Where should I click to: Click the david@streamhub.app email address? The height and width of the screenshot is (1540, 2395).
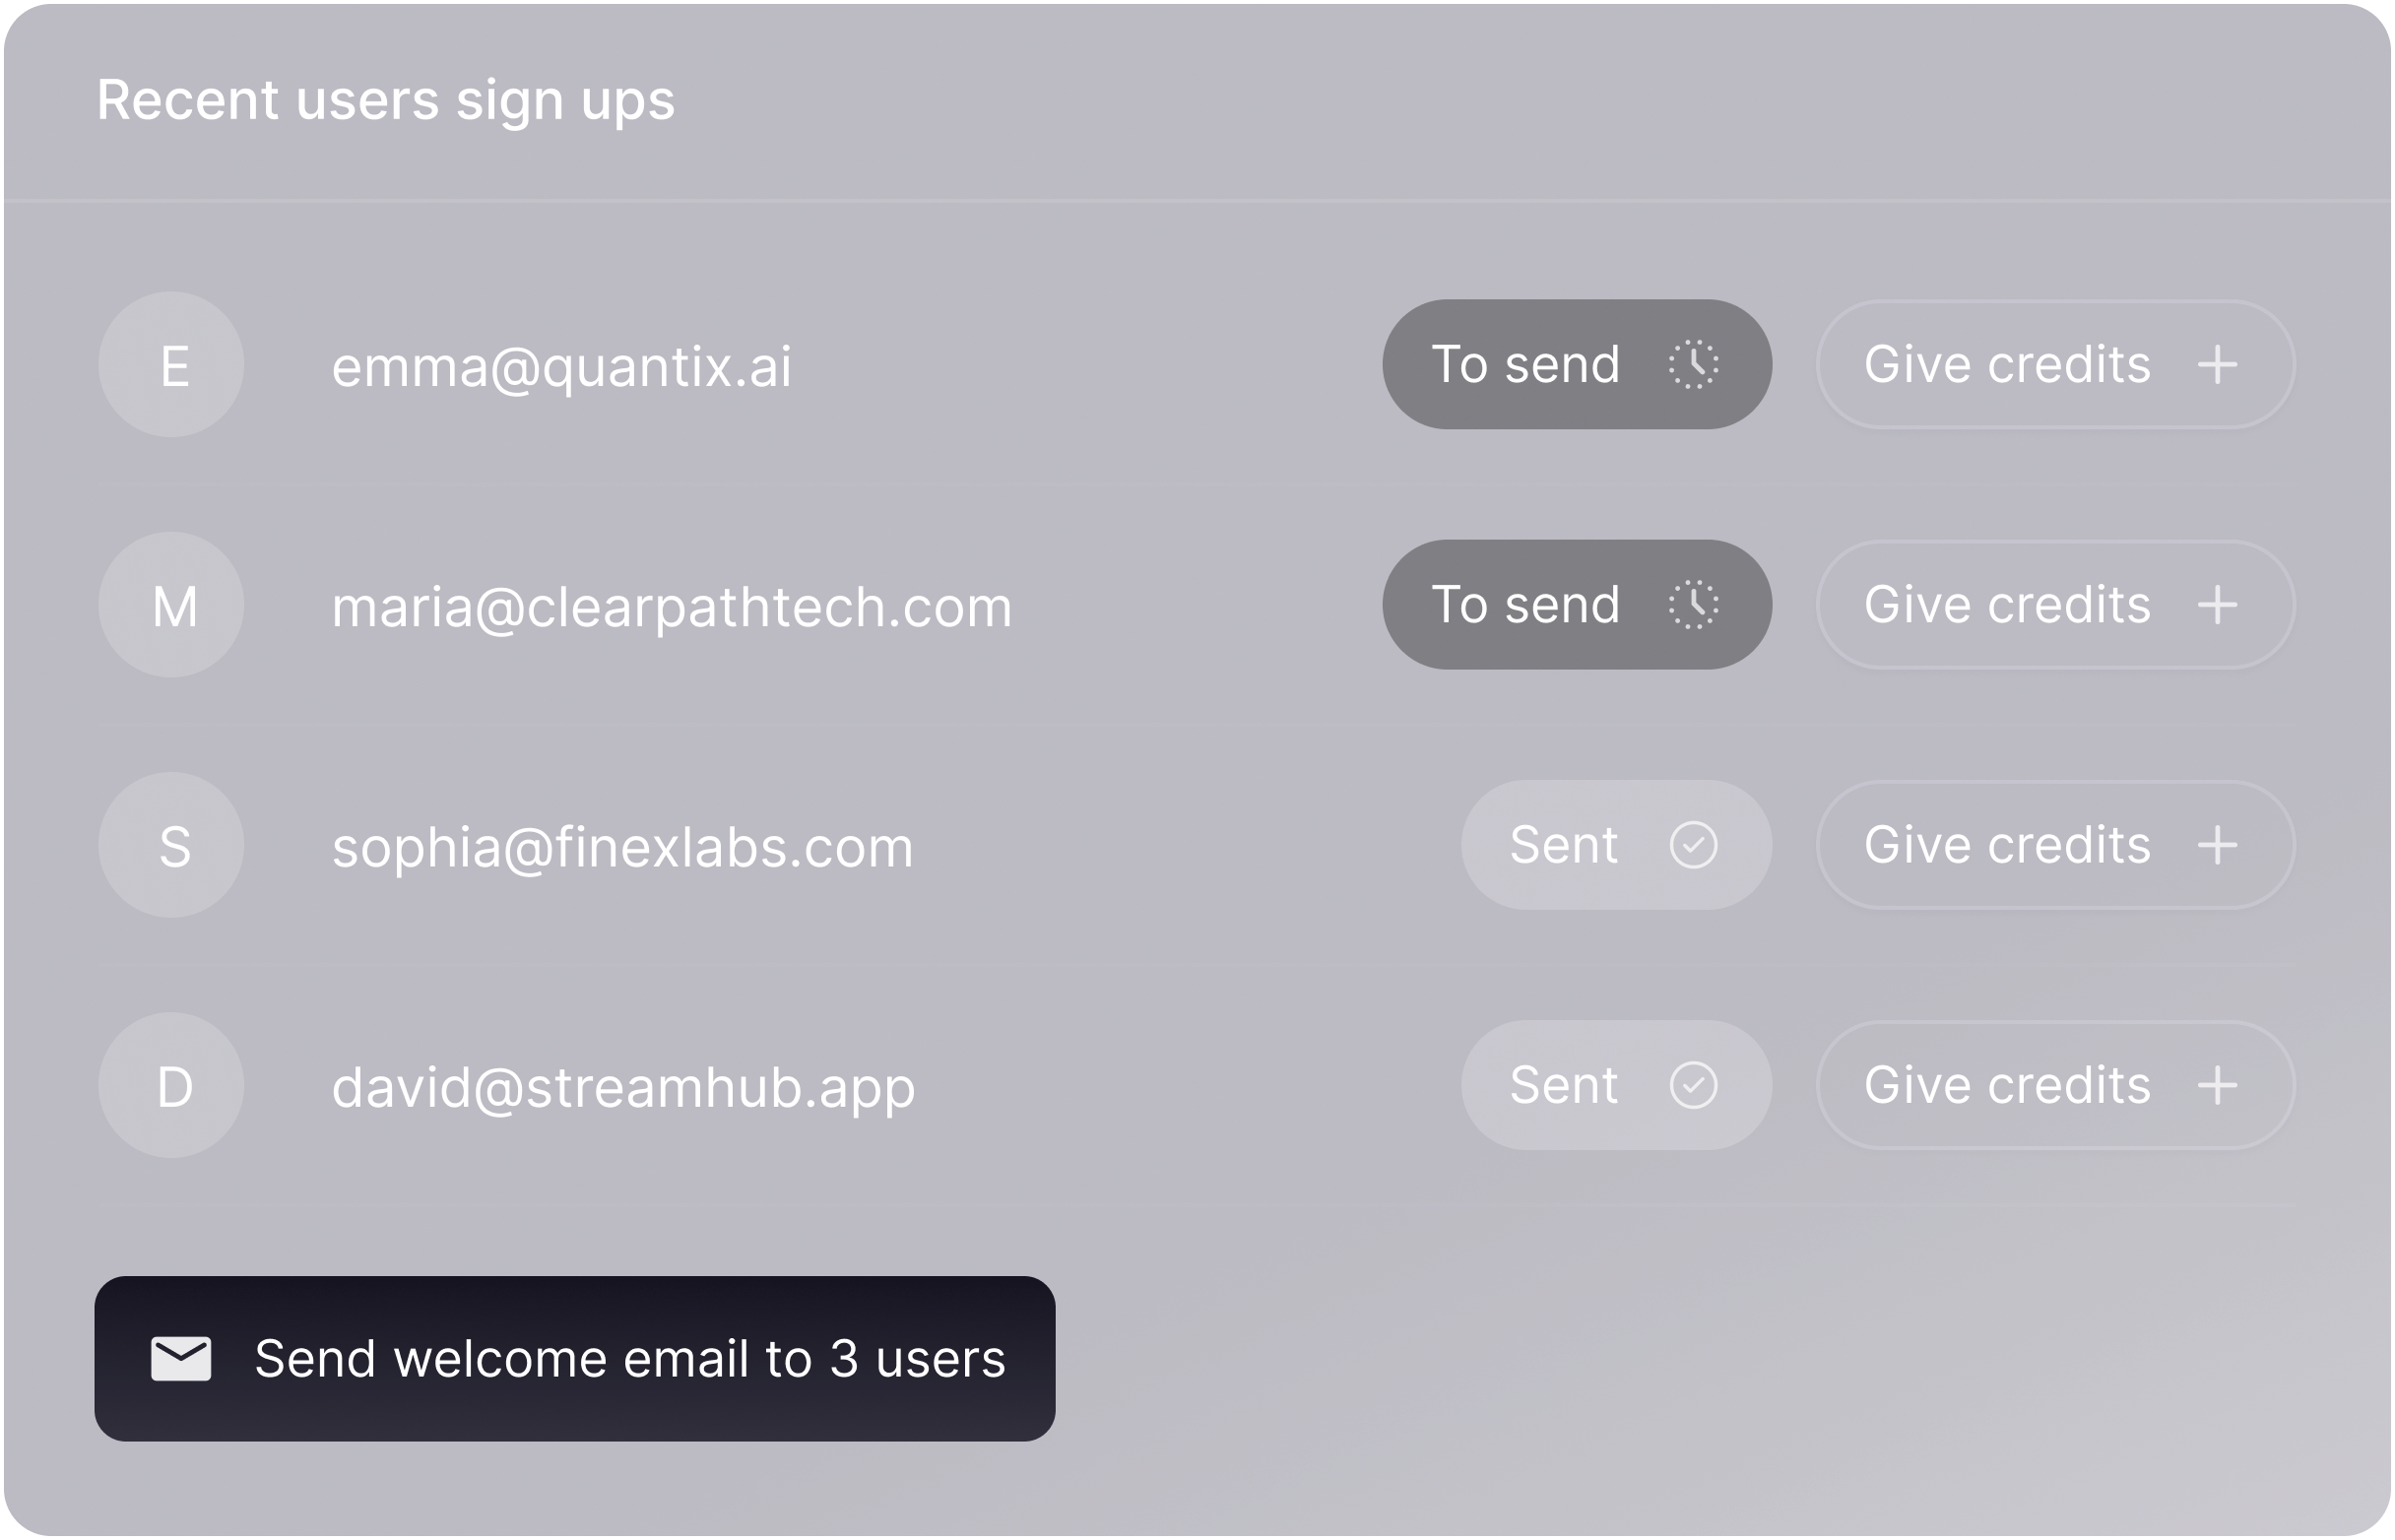click(623, 1087)
